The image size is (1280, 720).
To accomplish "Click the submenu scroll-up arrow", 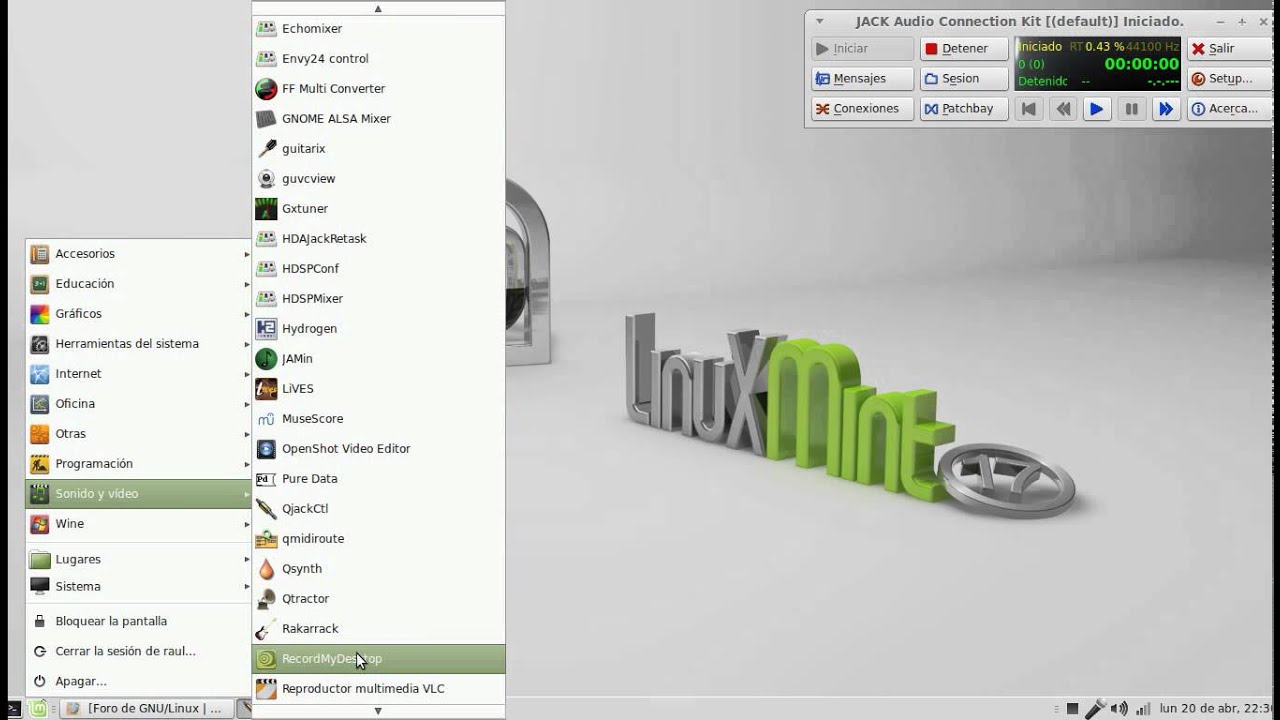I will point(378,8).
